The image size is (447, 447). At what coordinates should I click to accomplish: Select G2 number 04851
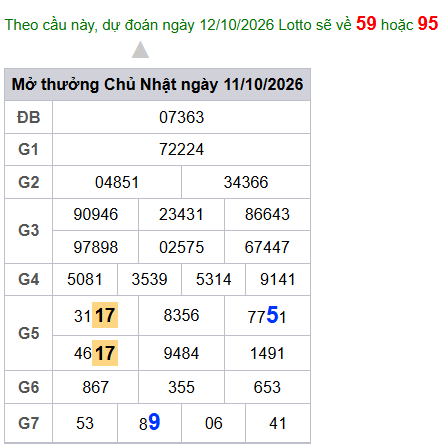(x=117, y=182)
